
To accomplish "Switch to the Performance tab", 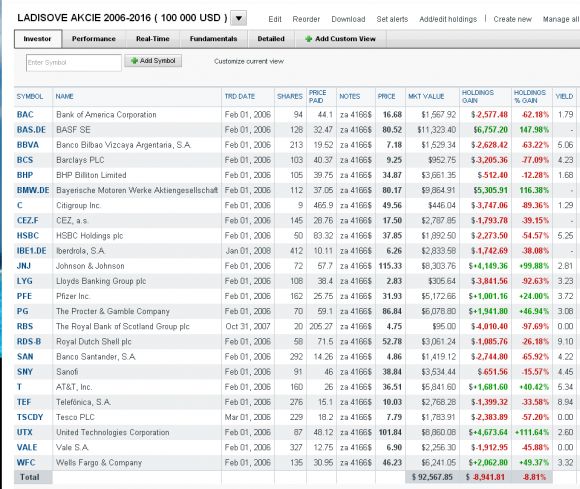I will pos(94,39).
